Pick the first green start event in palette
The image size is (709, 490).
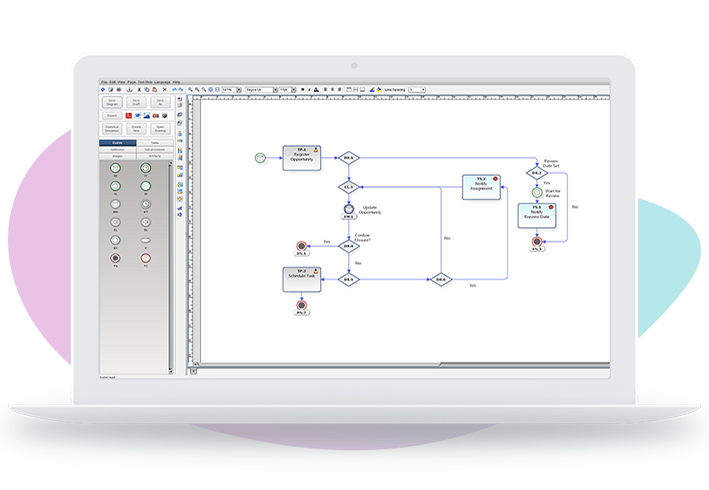(x=116, y=169)
